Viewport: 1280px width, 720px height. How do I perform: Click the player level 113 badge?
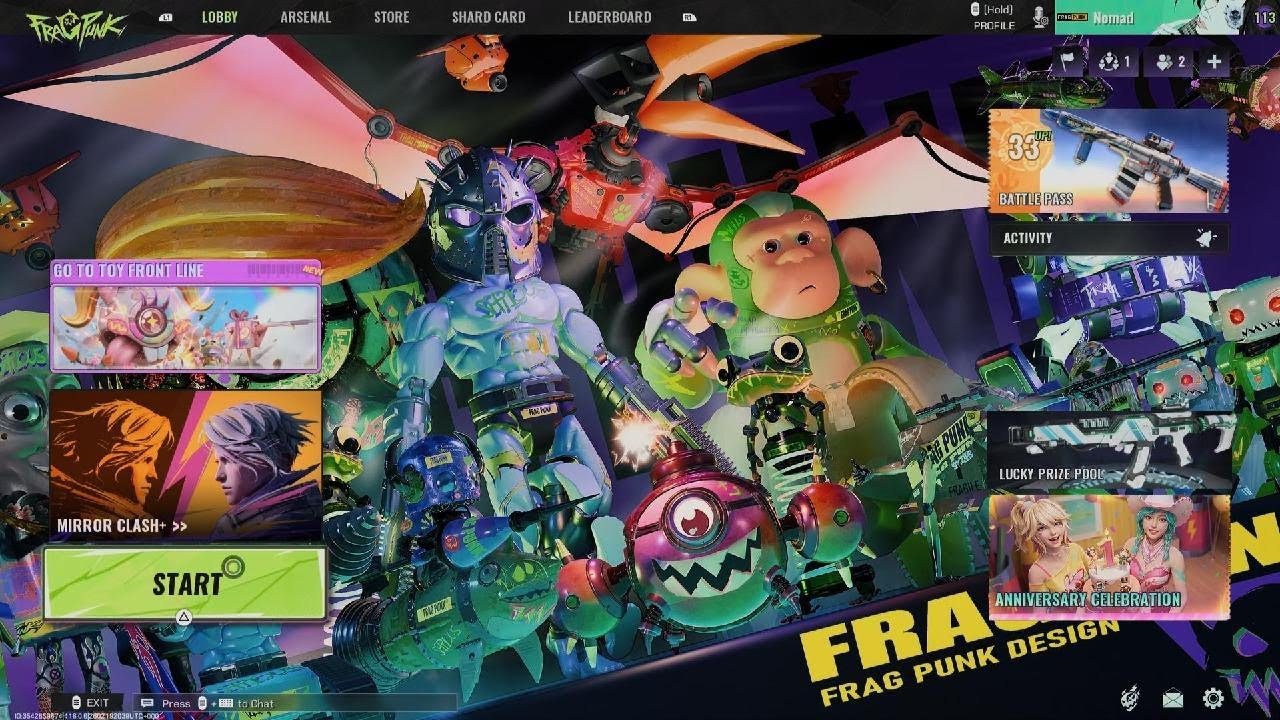coord(1265,17)
